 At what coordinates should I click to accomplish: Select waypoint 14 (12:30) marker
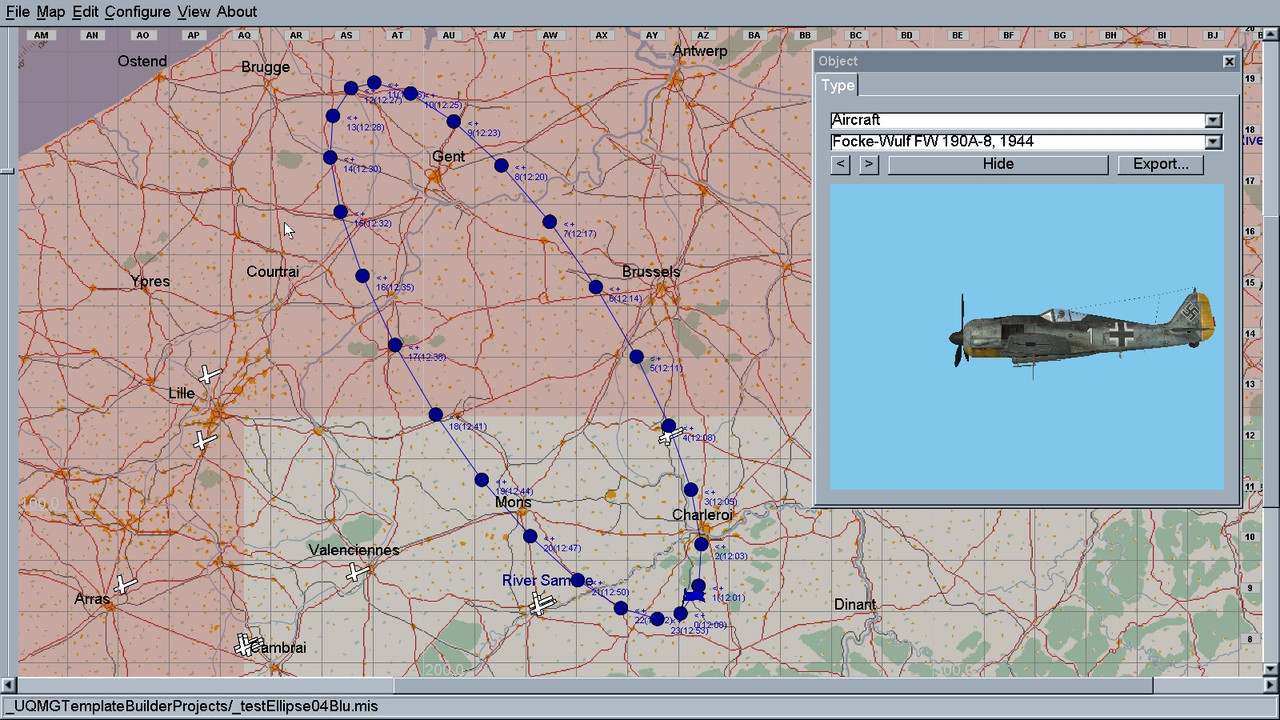point(329,158)
